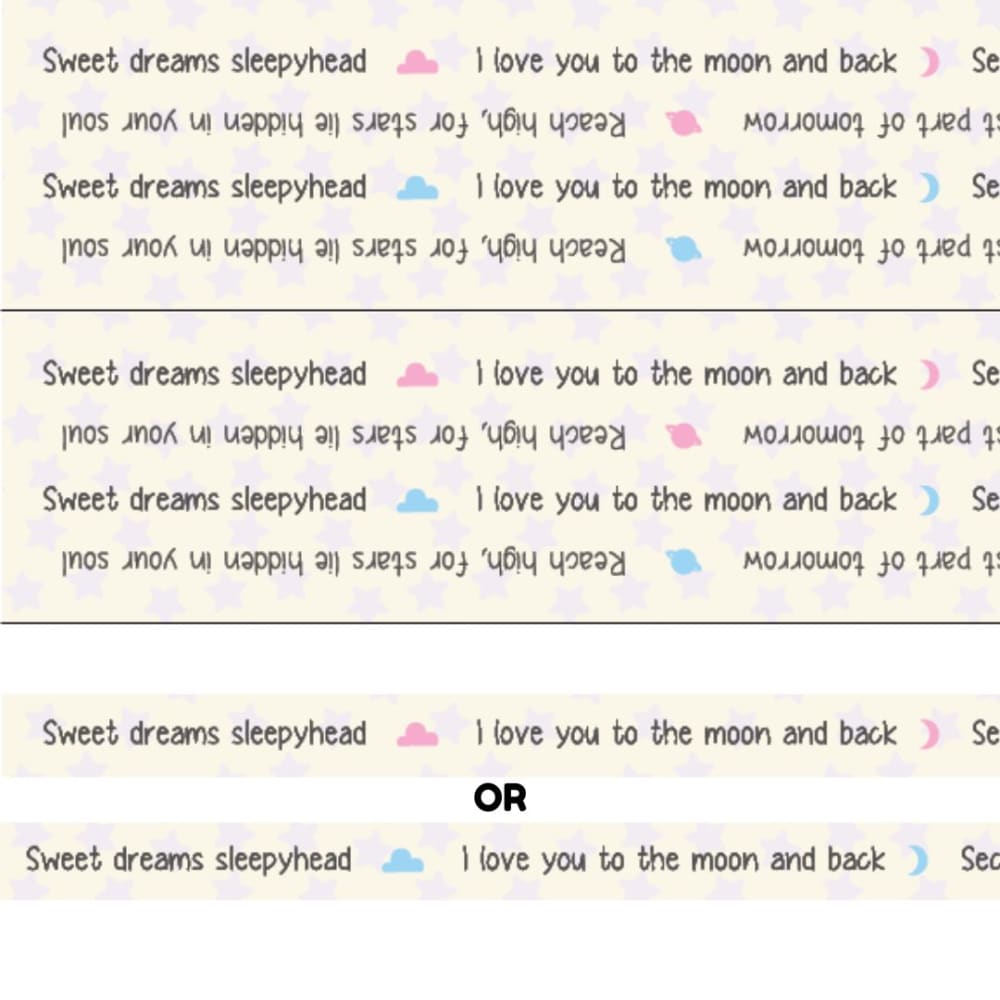Click the blue cloud in the middle panel
Image resolution: width=1000 pixels, height=1000 pixels.
pos(417,500)
